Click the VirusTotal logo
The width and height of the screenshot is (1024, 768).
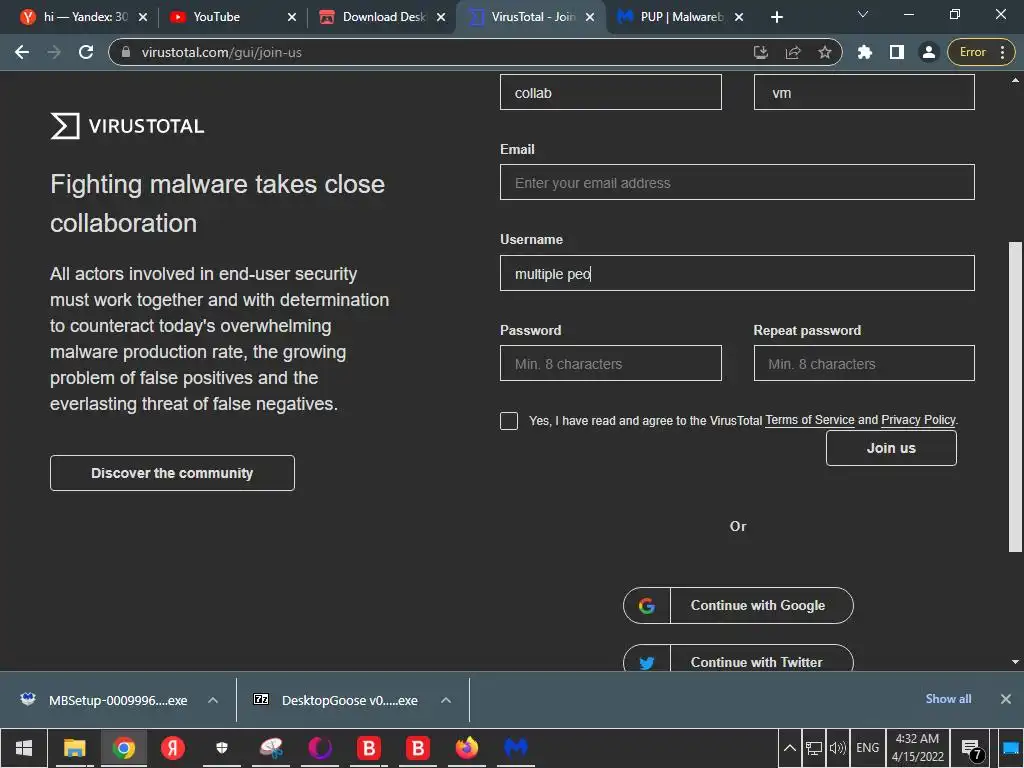pyautogui.click(x=127, y=126)
